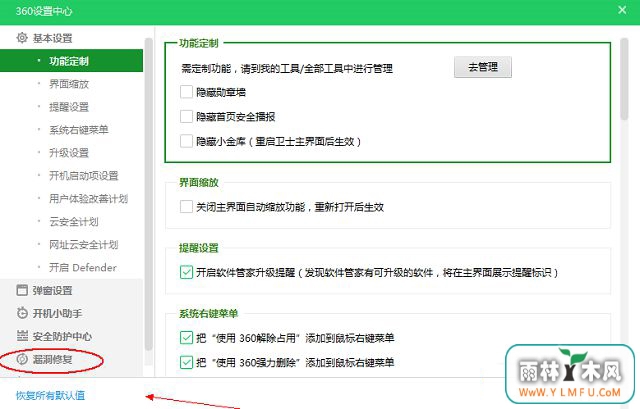
Task: Tick the 隐藏小金库 checkbox
Action: (186, 141)
